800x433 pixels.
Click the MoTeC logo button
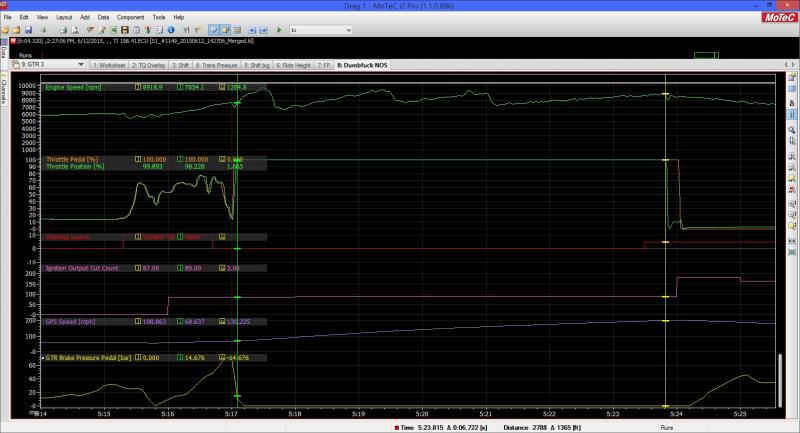click(779, 17)
